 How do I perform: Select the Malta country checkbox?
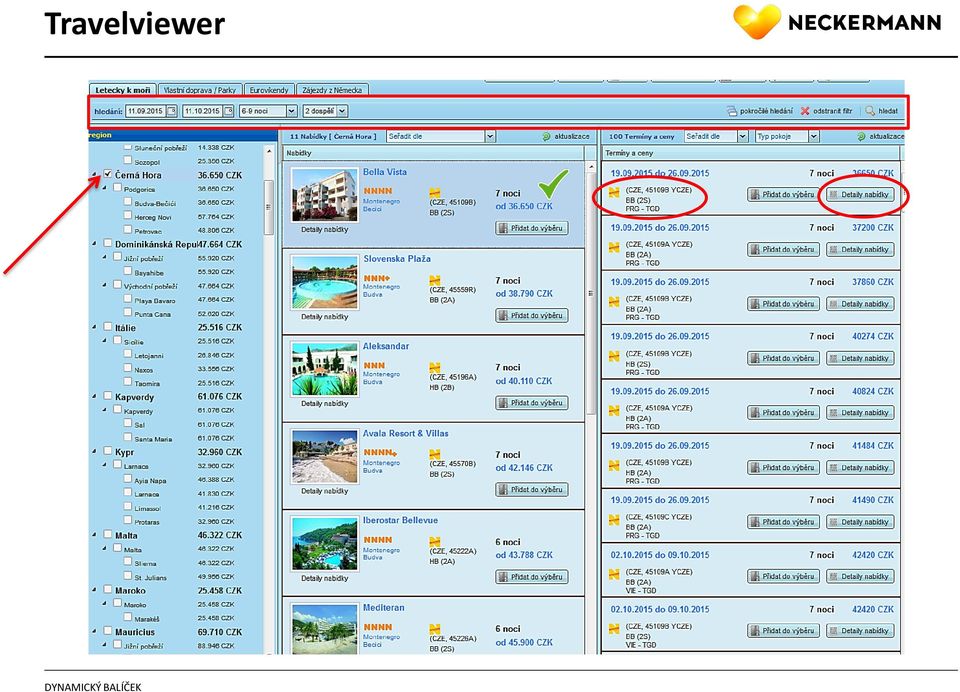[108, 535]
